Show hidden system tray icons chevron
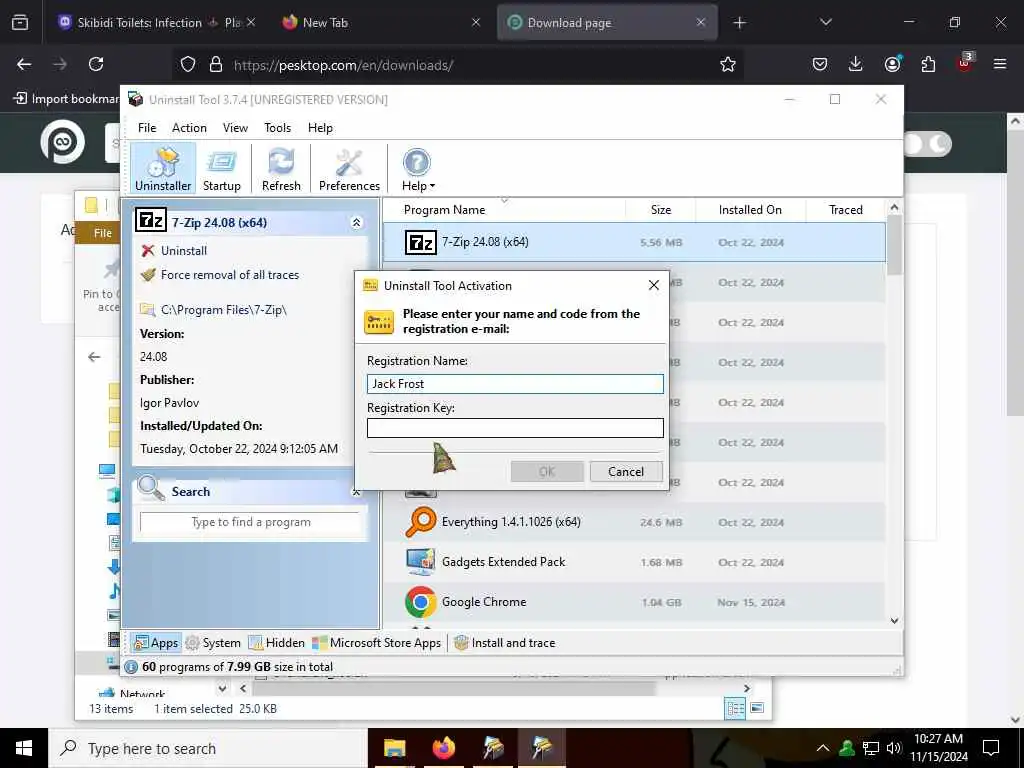This screenshot has width=1024, height=768. pos(823,748)
